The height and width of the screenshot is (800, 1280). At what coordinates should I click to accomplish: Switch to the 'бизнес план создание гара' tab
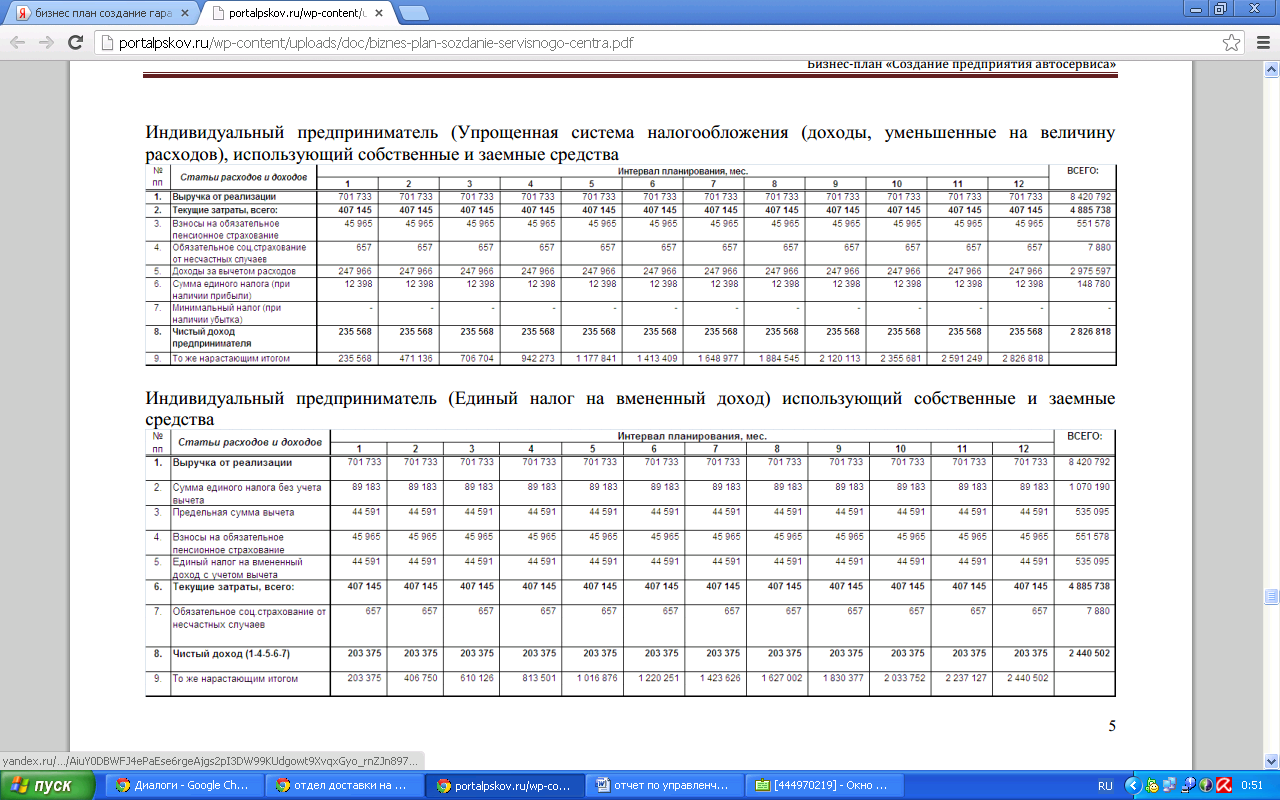pos(100,14)
